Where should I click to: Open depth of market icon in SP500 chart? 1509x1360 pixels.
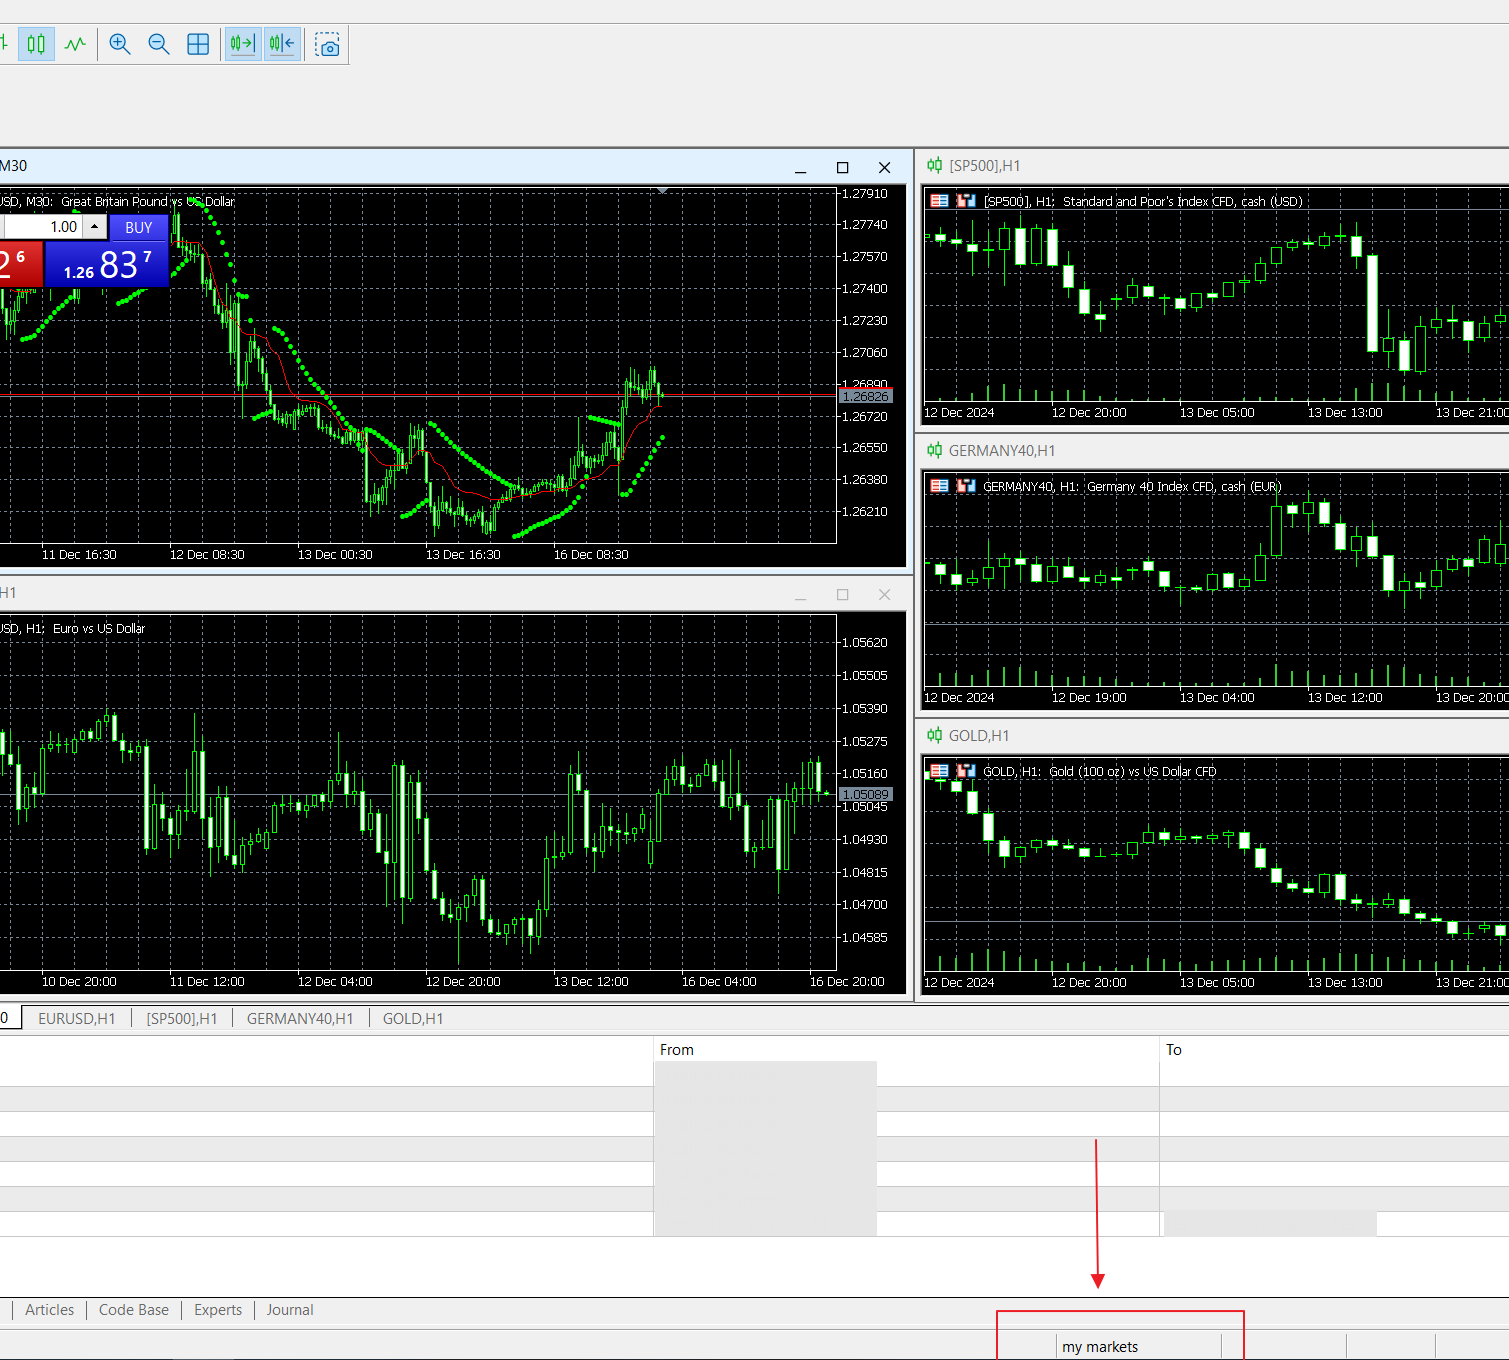point(940,201)
